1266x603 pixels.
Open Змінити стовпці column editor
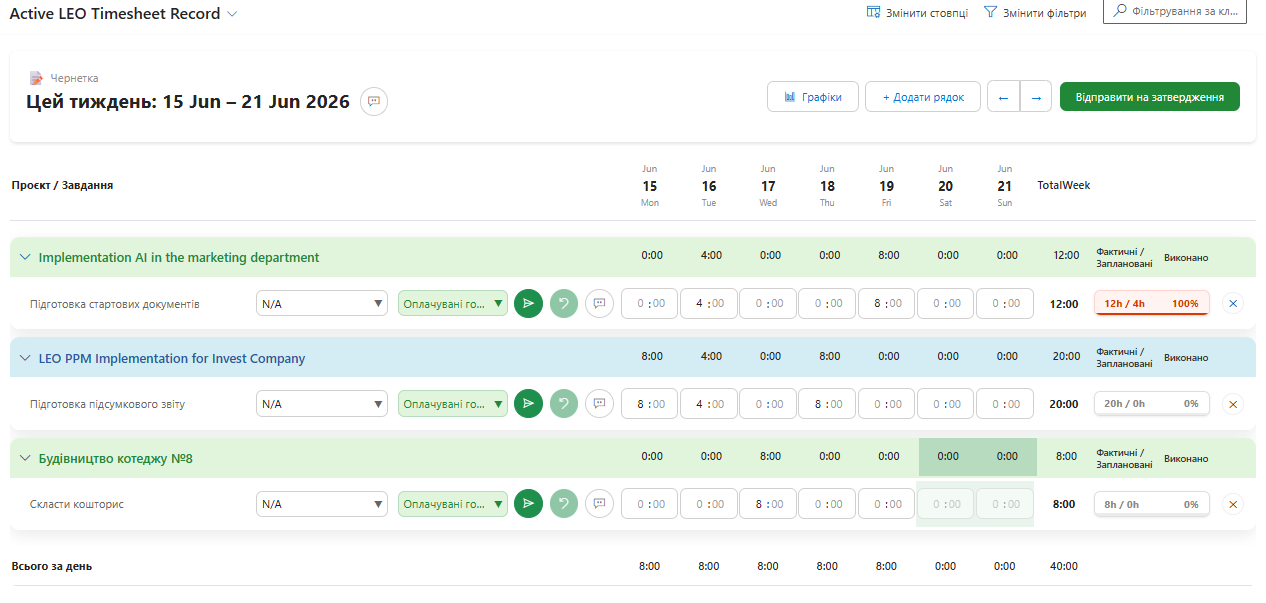click(x=917, y=13)
